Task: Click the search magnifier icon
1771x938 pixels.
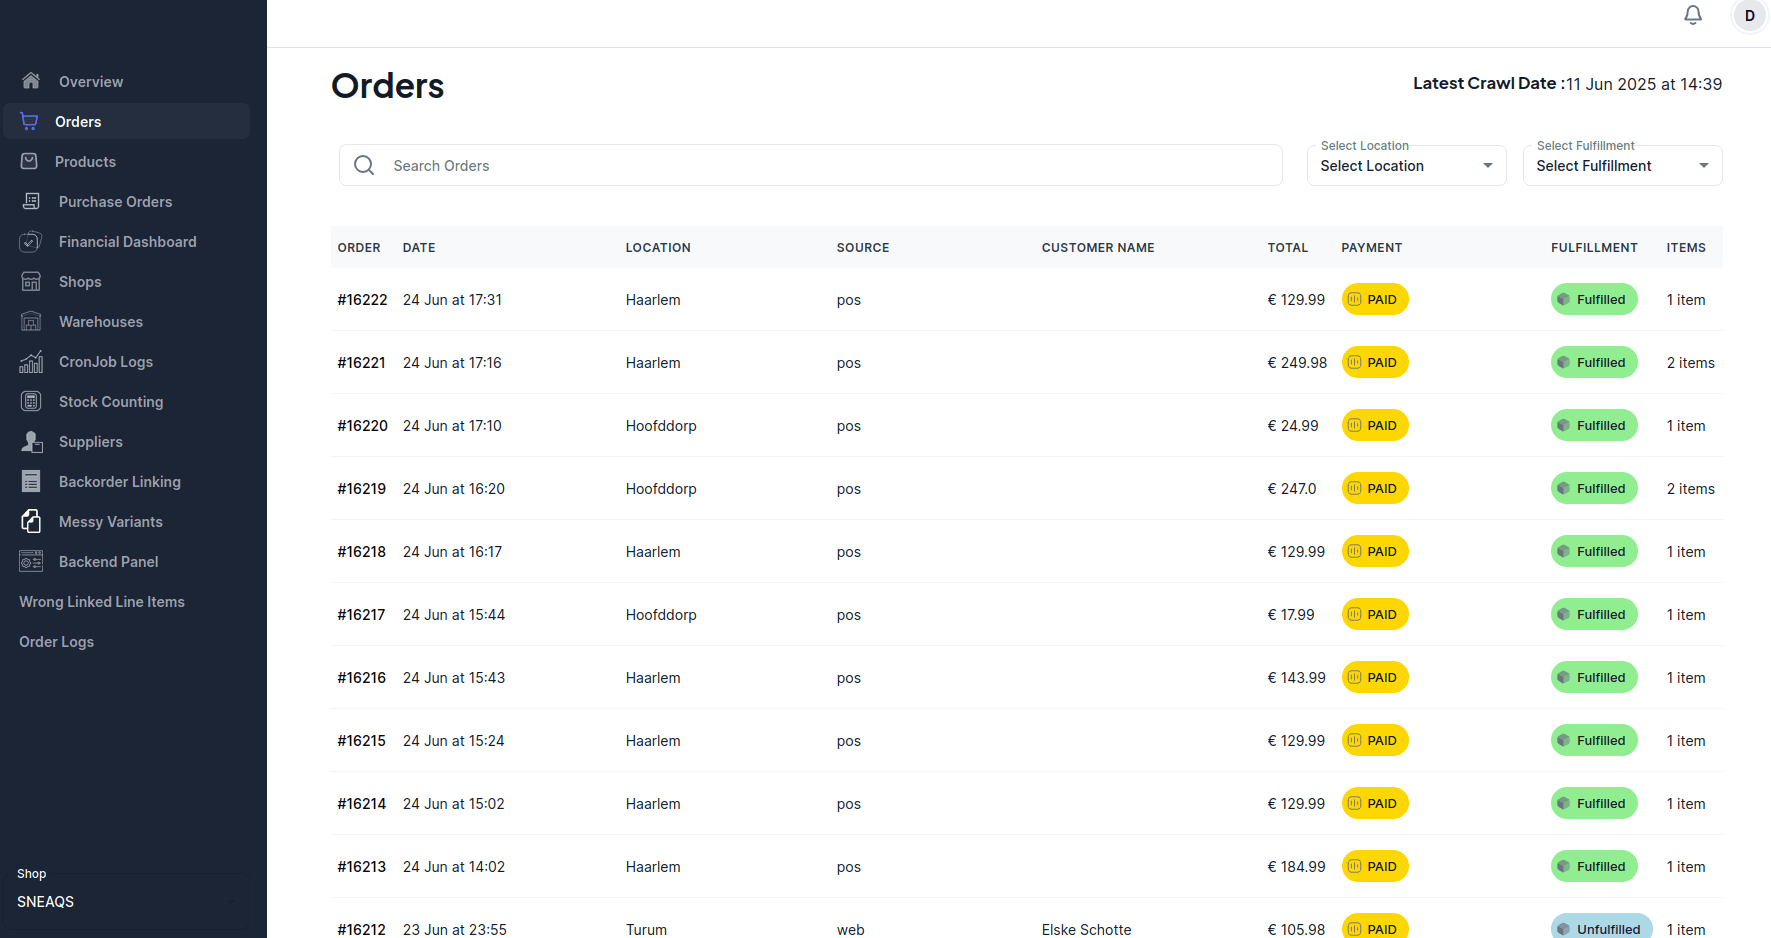Action: click(364, 165)
